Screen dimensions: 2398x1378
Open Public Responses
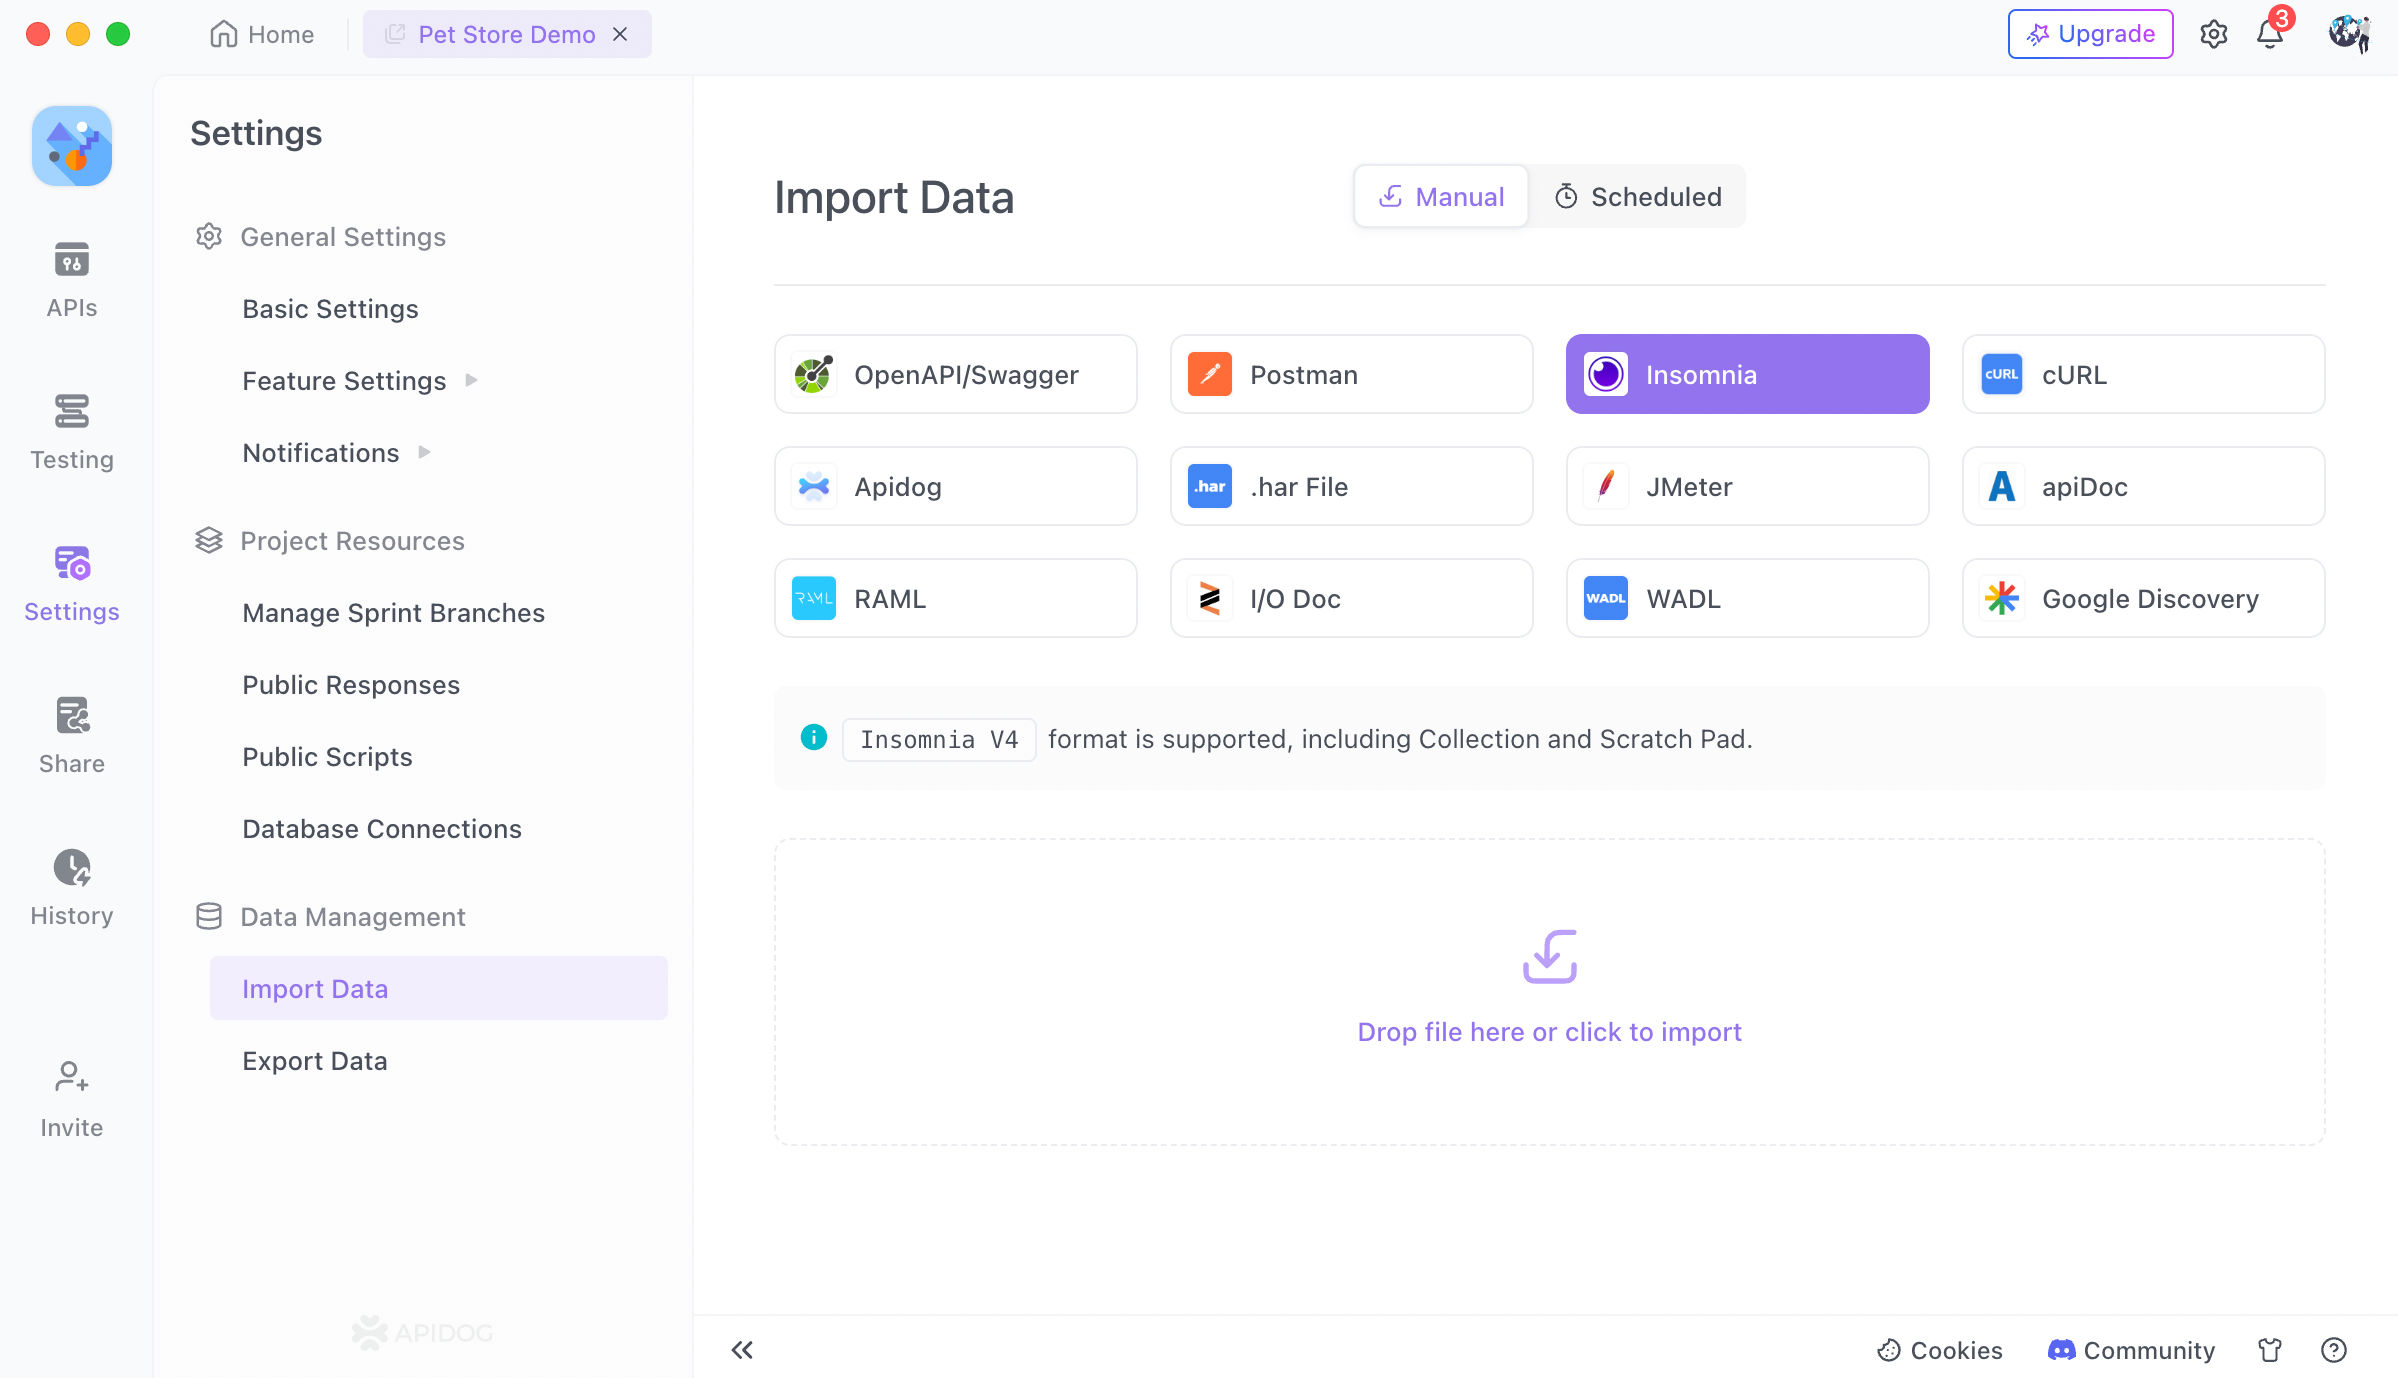[x=351, y=684]
